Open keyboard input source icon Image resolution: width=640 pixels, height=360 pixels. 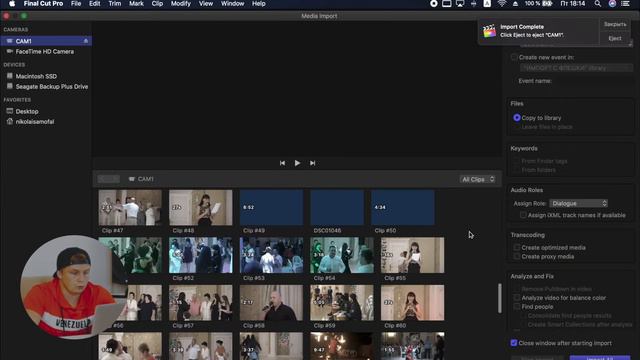point(487,4)
